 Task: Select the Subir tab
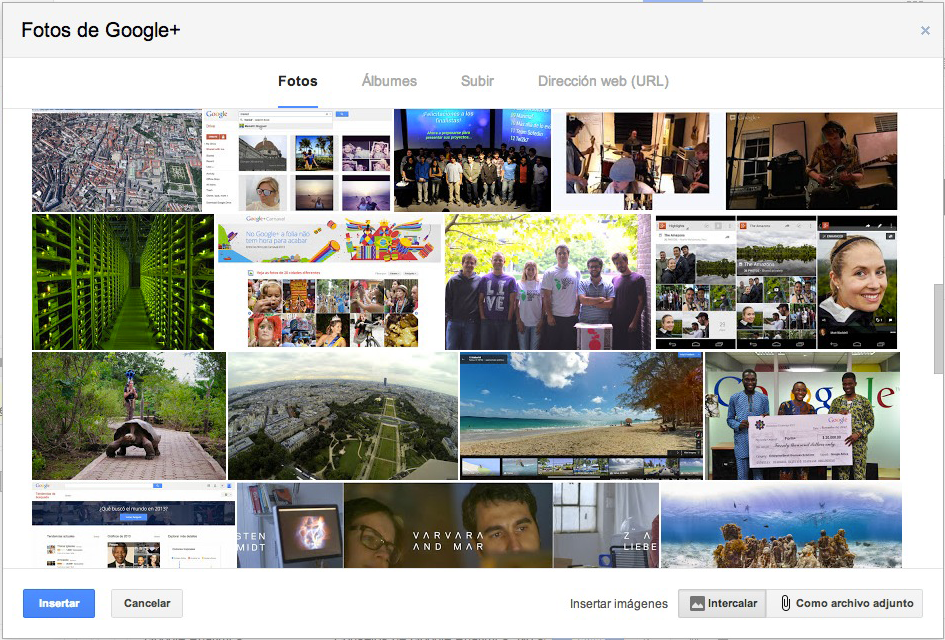tap(477, 82)
